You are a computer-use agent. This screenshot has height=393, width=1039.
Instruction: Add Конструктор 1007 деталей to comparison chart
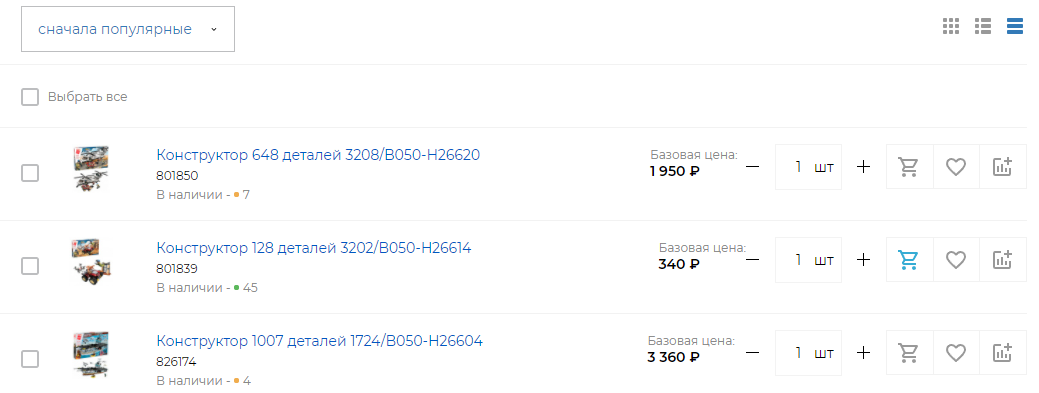coord(1003,353)
